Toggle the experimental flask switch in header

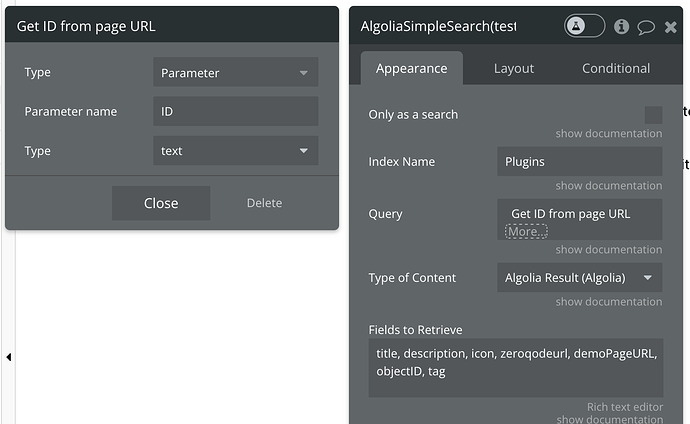tap(584, 26)
